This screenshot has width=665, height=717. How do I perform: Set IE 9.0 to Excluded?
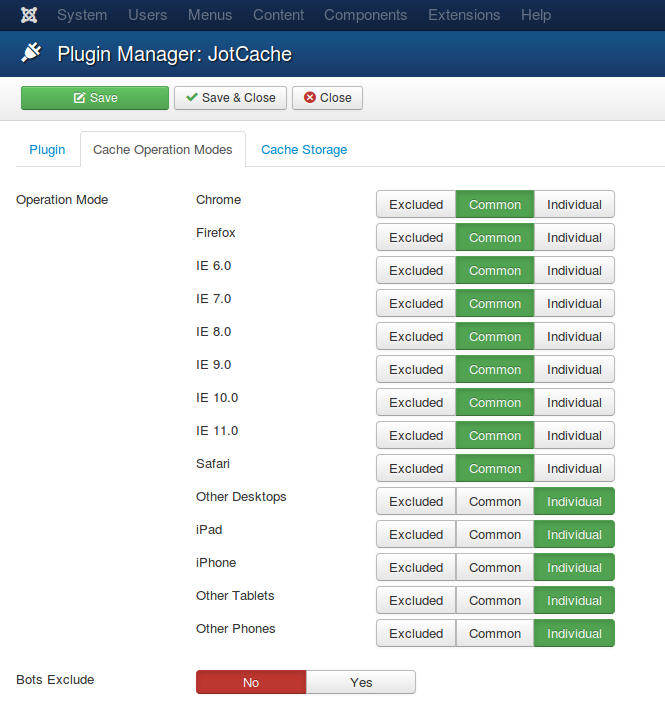click(416, 369)
